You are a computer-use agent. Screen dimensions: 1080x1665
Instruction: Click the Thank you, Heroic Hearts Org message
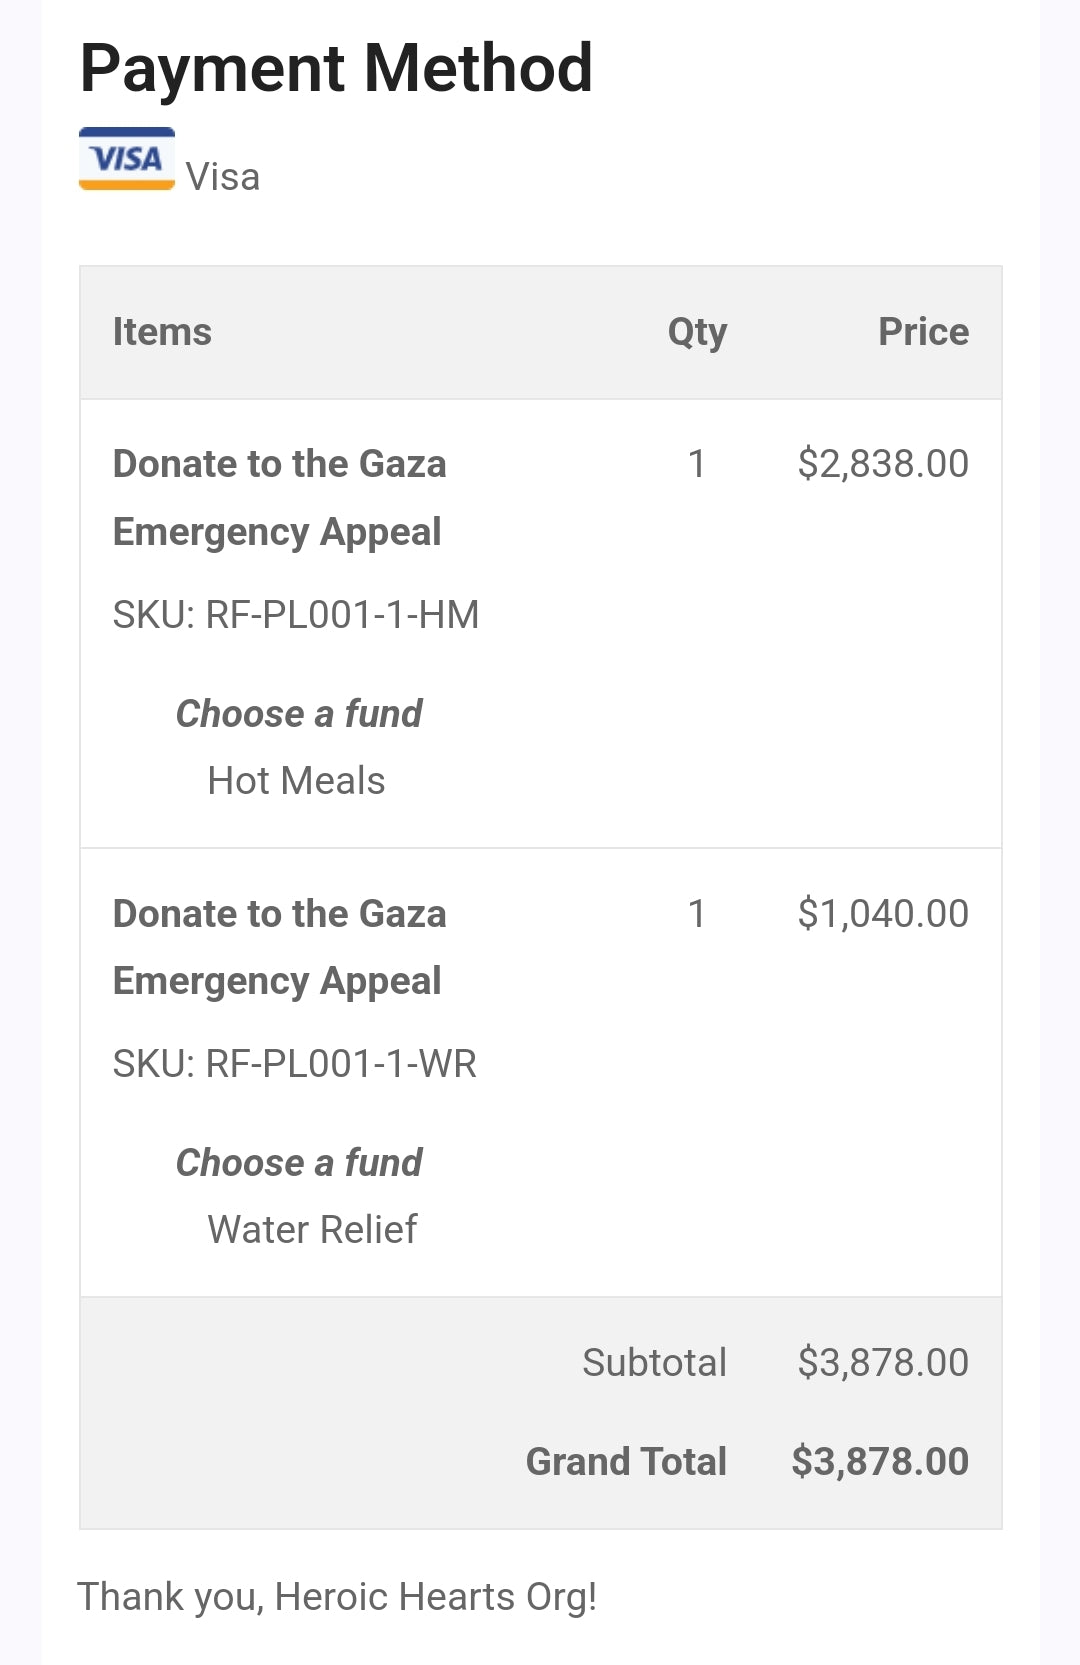(x=337, y=1597)
